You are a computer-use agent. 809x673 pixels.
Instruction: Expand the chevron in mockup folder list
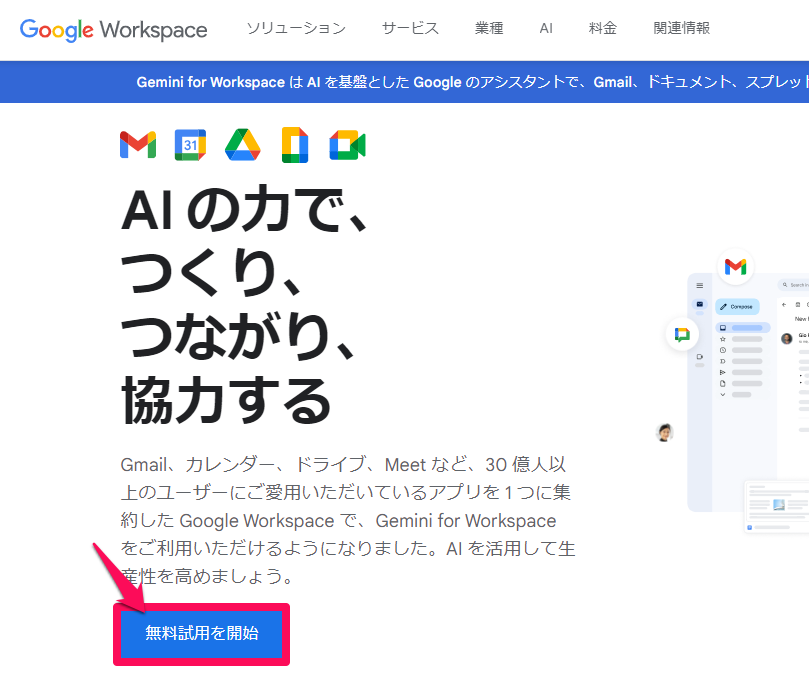tap(723, 395)
